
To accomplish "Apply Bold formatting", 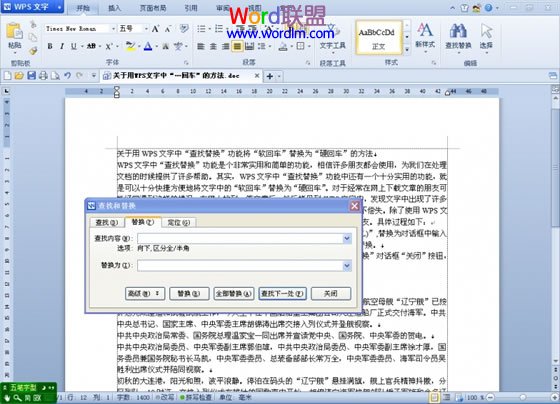I will pyautogui.click(x=50, y=46).
